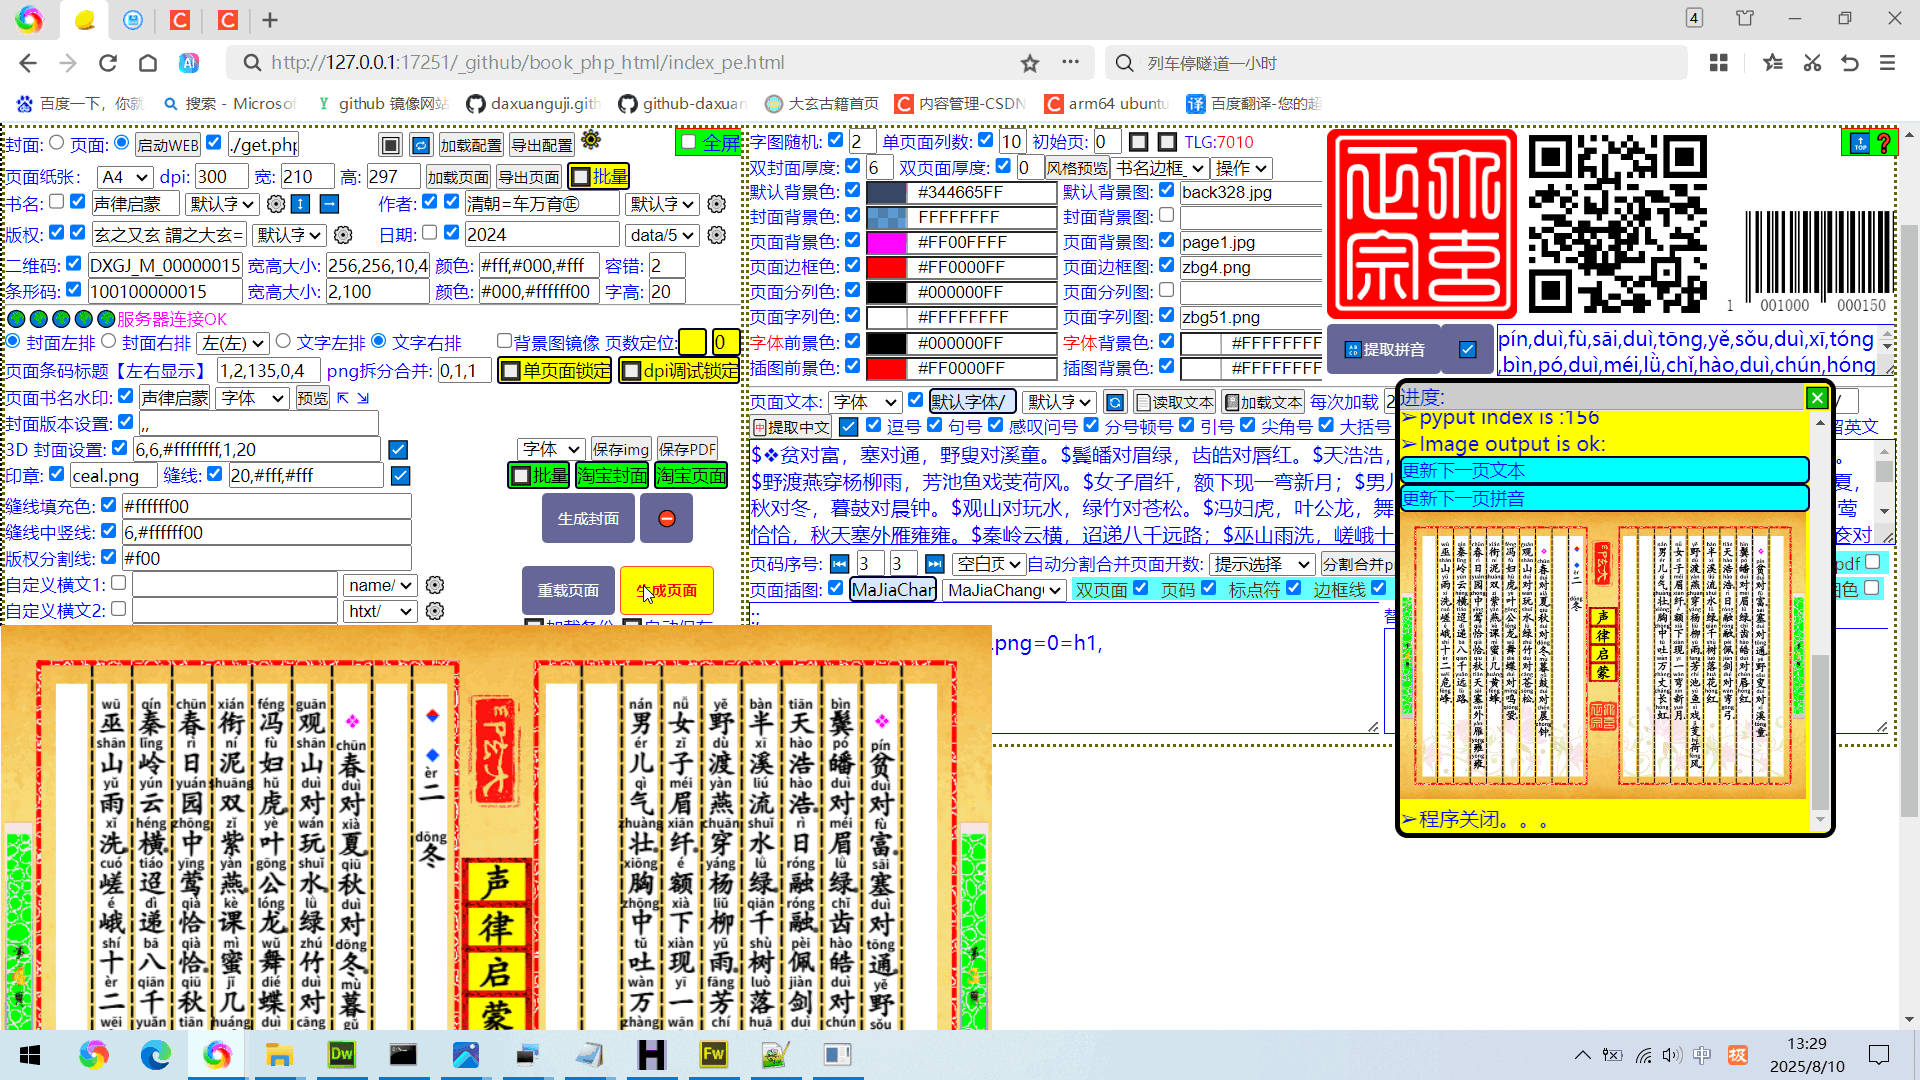Screen dimensions: 1920x1080
Task: Click the vertical arrow icon beside 书名
Action: click(300, 204)
